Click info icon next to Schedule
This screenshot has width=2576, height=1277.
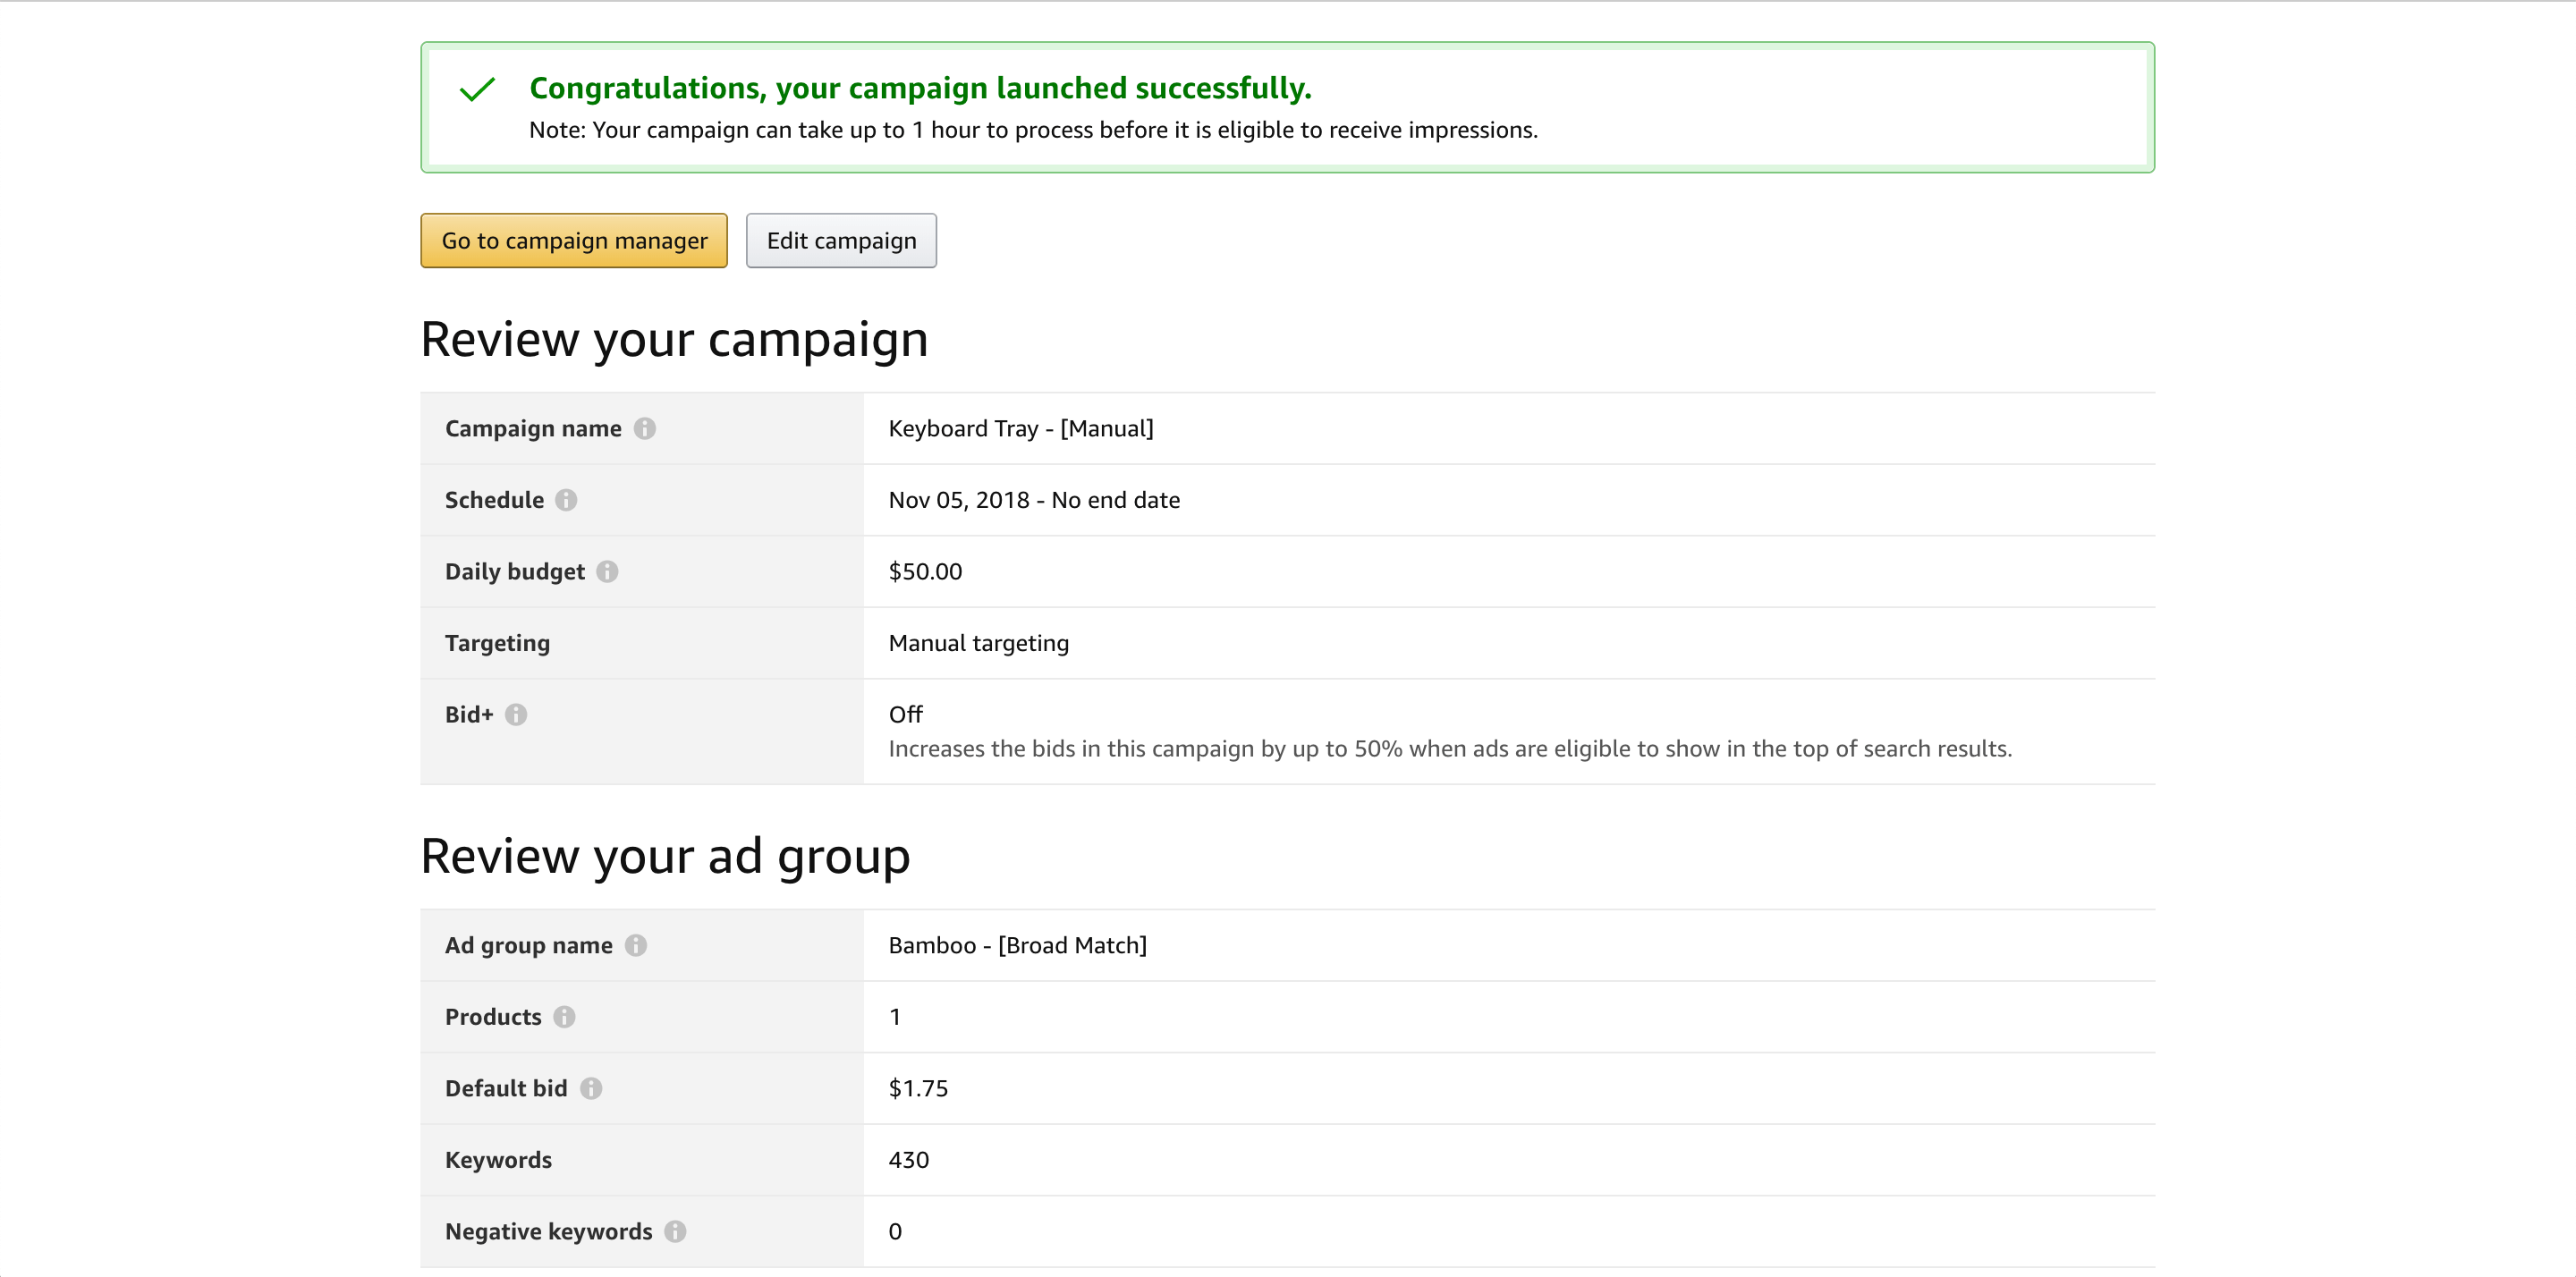566,500
